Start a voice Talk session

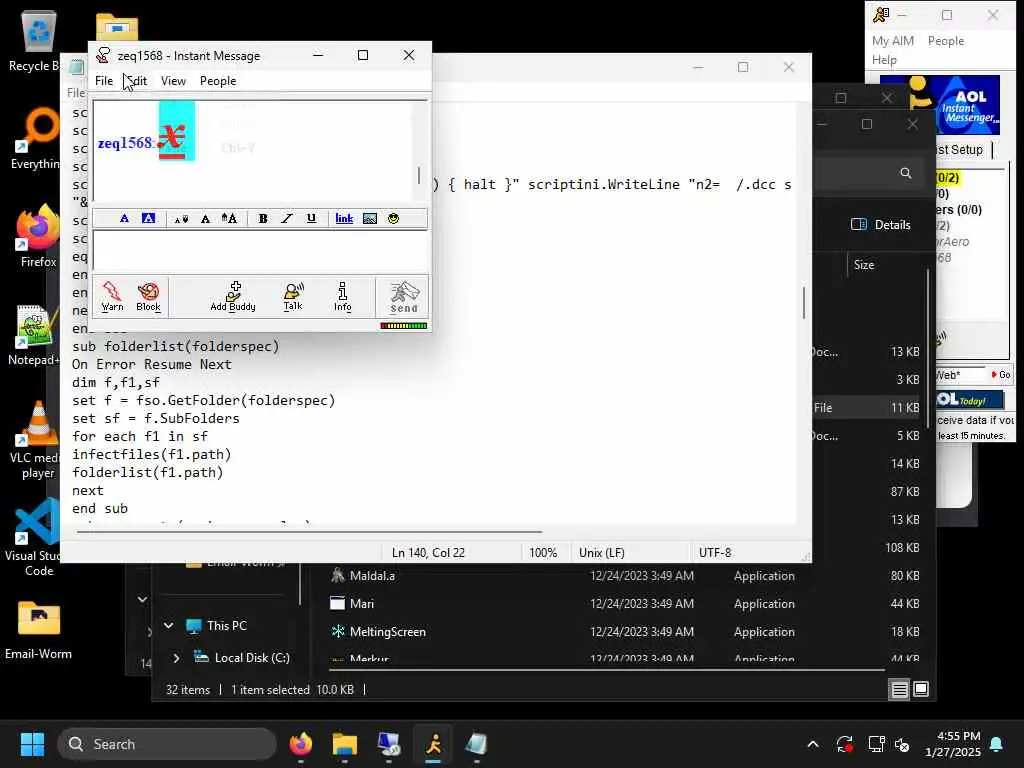(293, 296)
